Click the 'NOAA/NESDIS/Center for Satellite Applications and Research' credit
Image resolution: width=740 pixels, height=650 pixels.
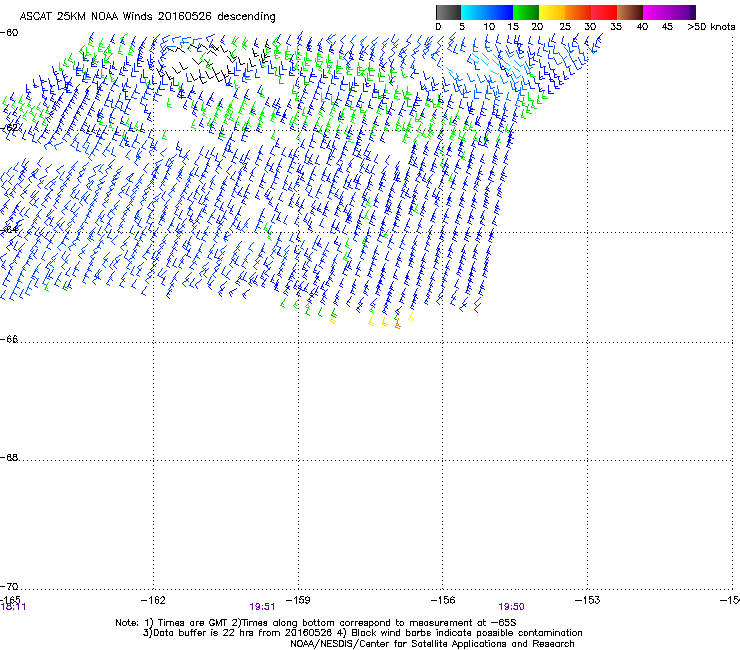tap(432, 644)
